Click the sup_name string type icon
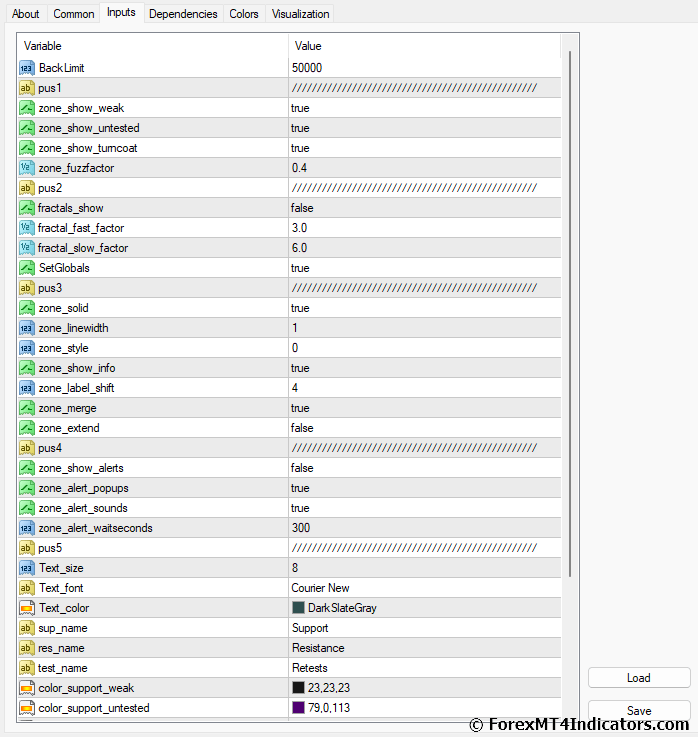 click(27, 628)
